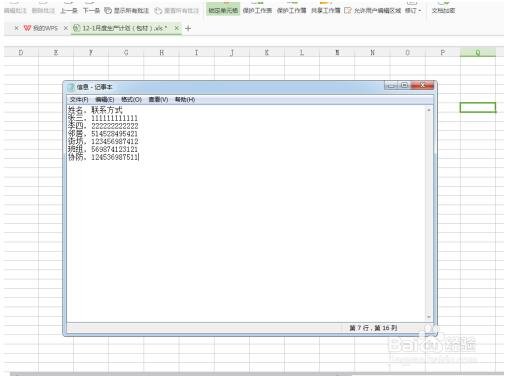Select column L header in WPS
This screenshot has height=376, width=505.
point(302,52)
